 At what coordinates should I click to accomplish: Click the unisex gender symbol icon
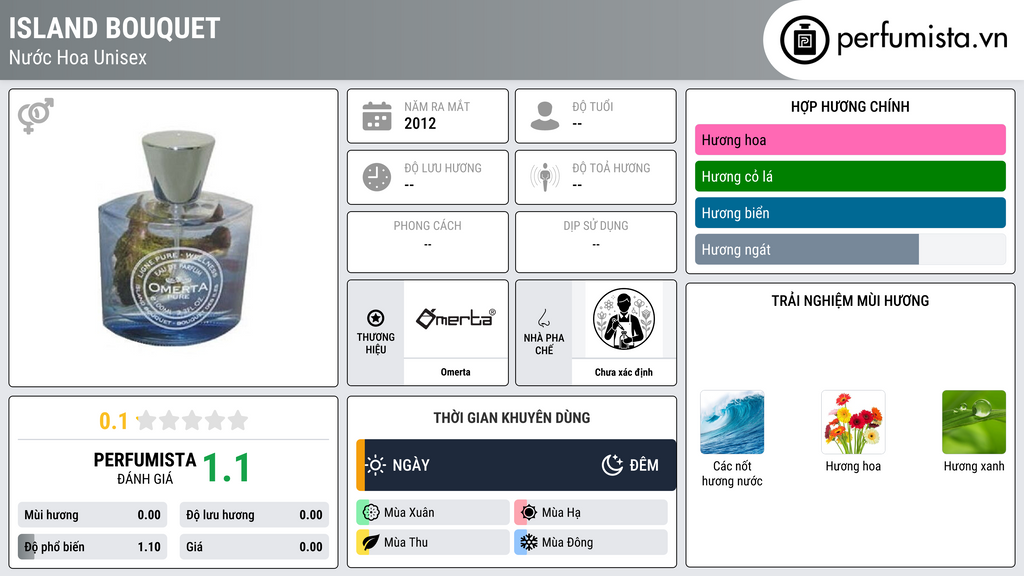click(36, 116)
